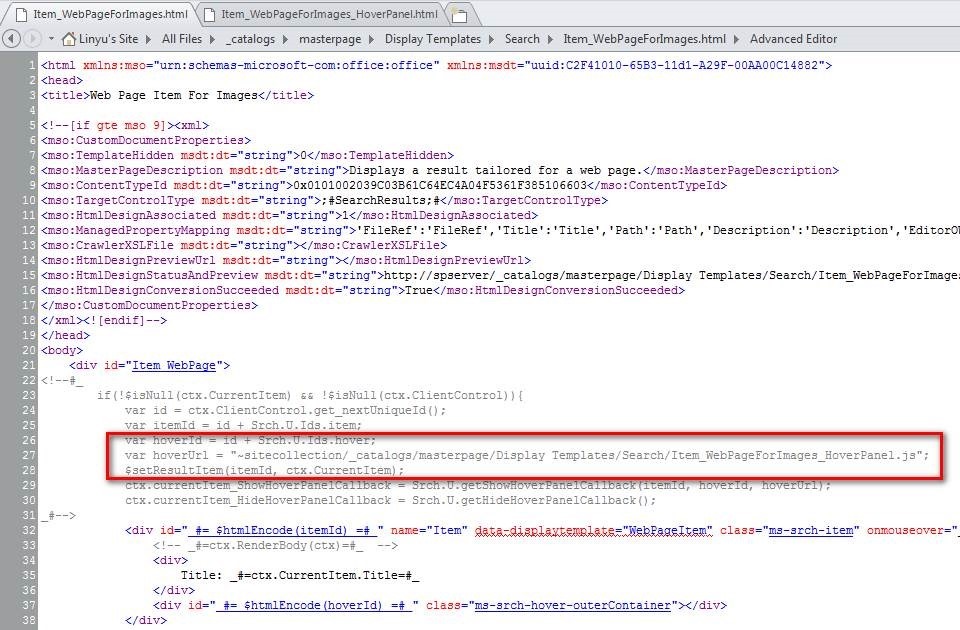Click the home icon before Linyu's Site
Viewport: 960px width, 630px height.
(69, 39)
